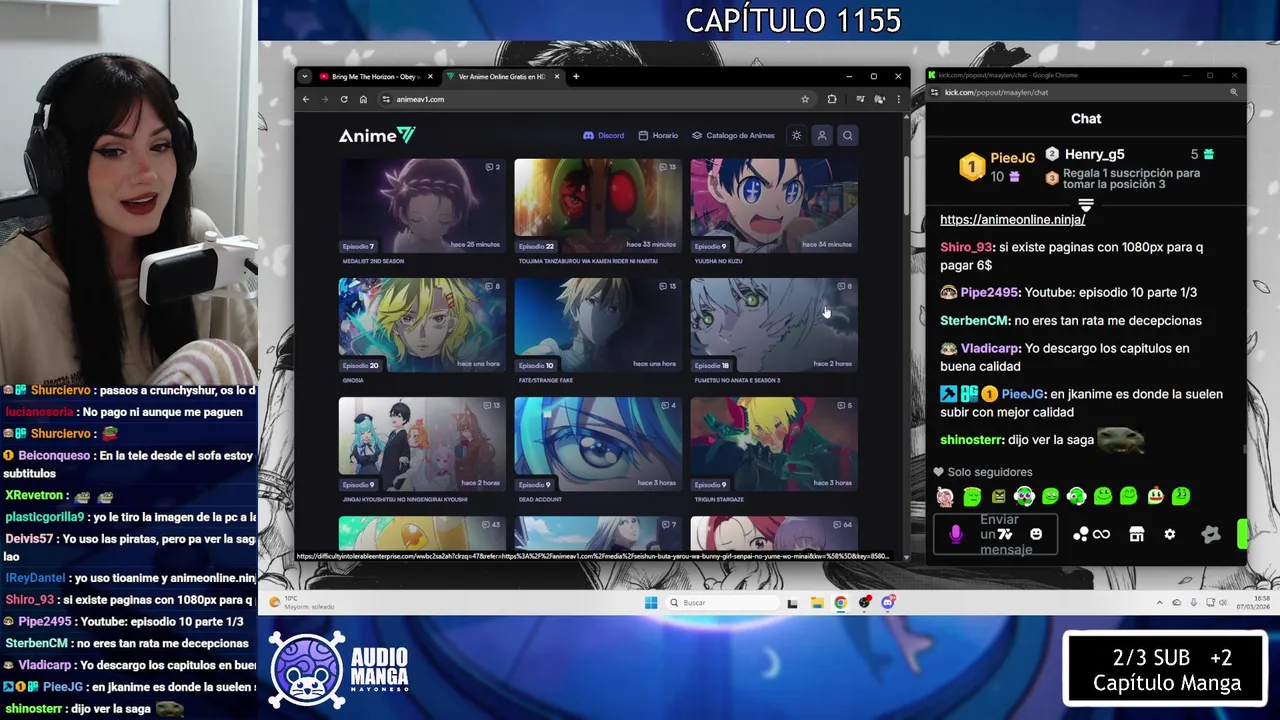The height and width of the screenshot is (720, 1280).
Task: Open Jingai Kyoushitsu no Ningengirai Kyoushi thumbnail
Action: [422, 444]
